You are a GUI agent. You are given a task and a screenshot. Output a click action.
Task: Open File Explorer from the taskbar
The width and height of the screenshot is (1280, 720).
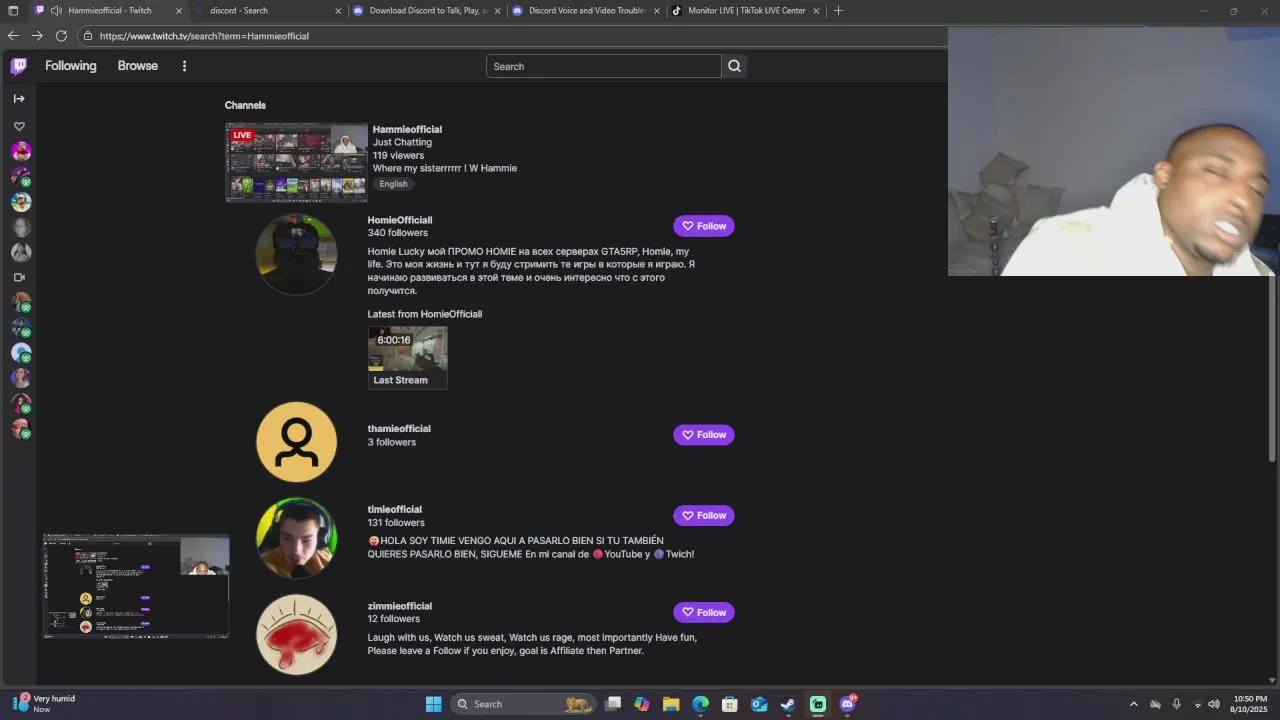(671, 704)
